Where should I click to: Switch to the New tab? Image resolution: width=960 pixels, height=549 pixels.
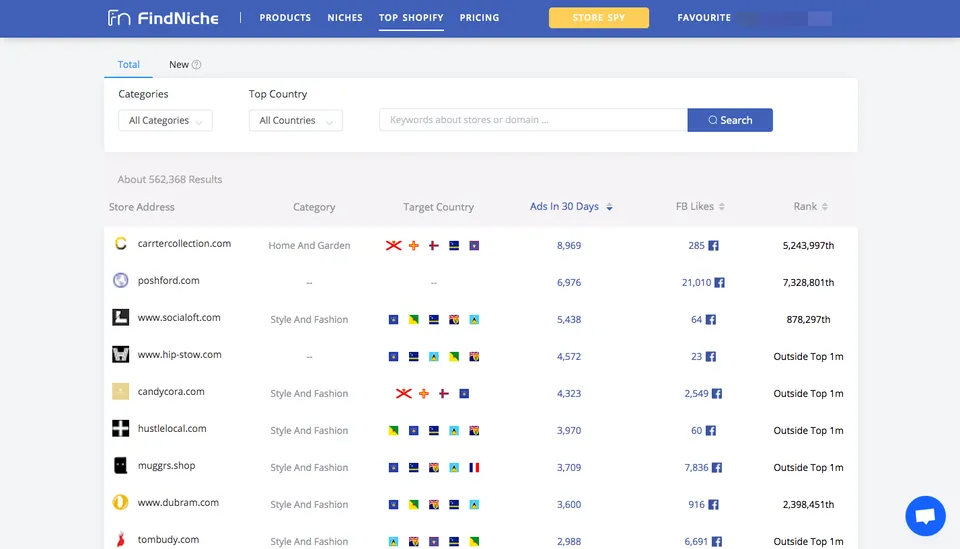coord(179,65)
